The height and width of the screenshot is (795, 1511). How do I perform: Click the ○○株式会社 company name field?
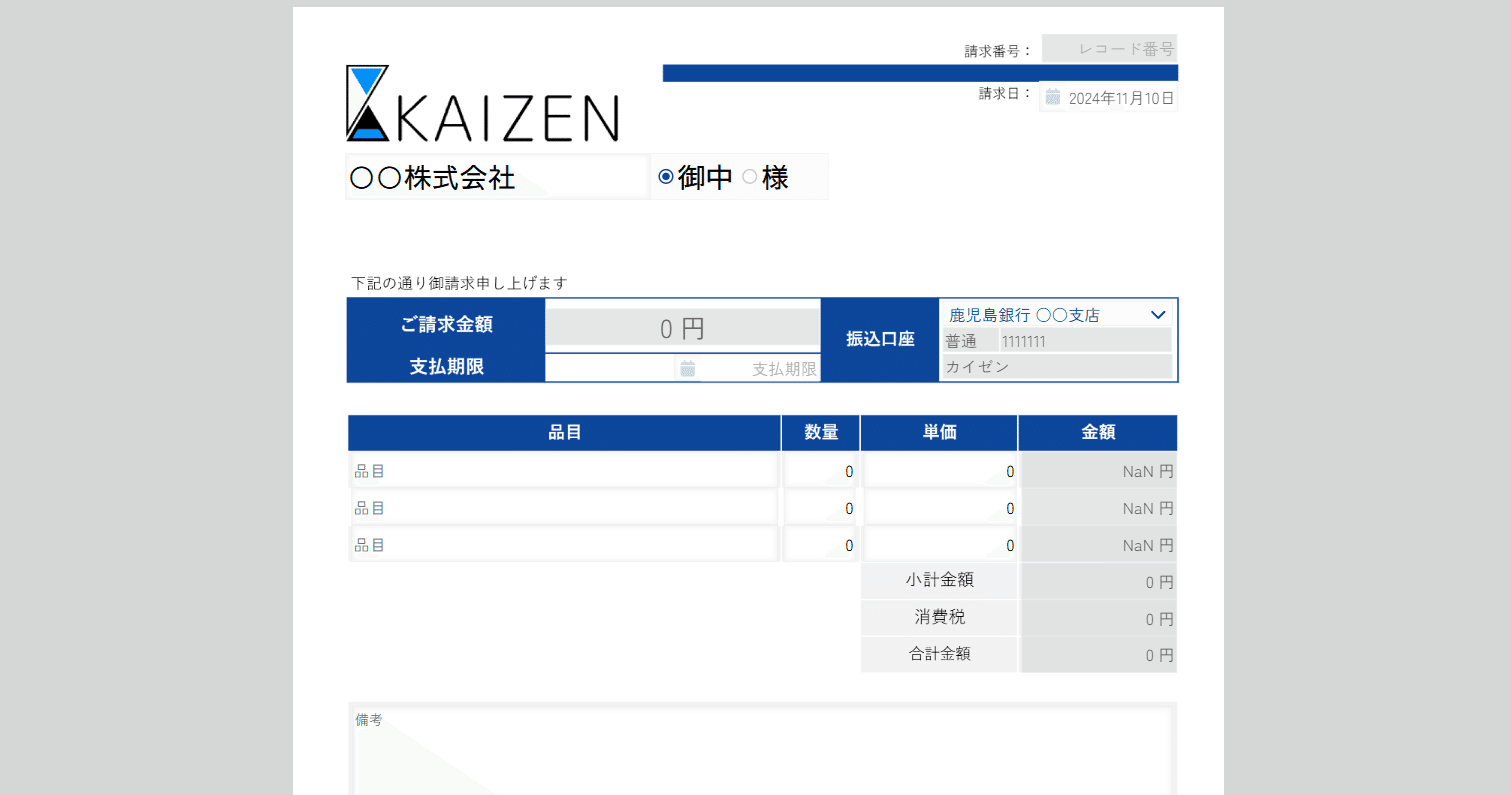tap(498, 178)
